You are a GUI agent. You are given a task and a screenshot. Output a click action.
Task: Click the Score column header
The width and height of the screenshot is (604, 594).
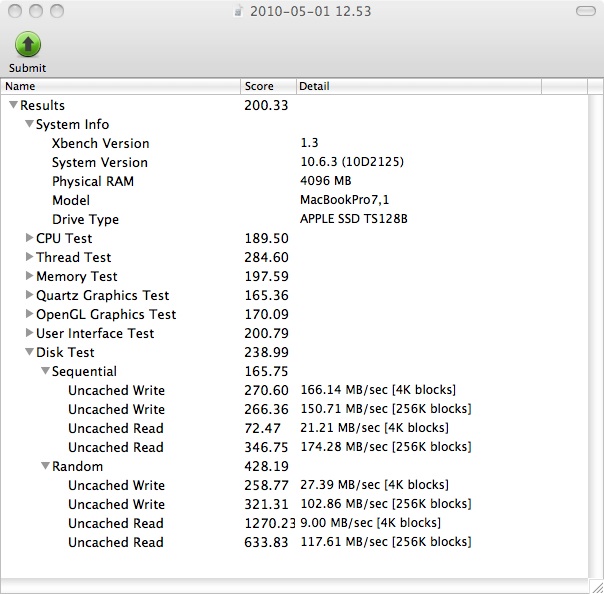coord(268,86)
